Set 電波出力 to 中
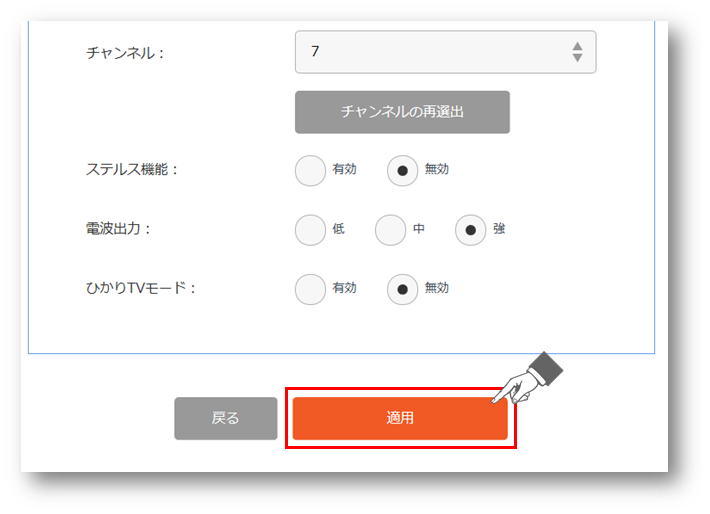Image resolution: width=710 pixels, height=514 pixels. pos(390,230)
